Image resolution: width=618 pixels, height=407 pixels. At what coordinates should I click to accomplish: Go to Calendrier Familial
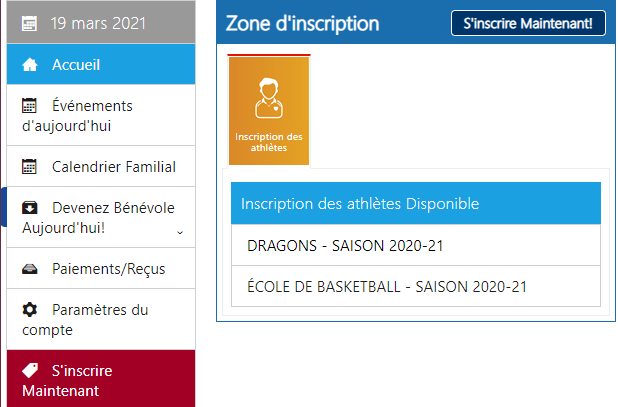pyautogui.click(x=101, y=166)
